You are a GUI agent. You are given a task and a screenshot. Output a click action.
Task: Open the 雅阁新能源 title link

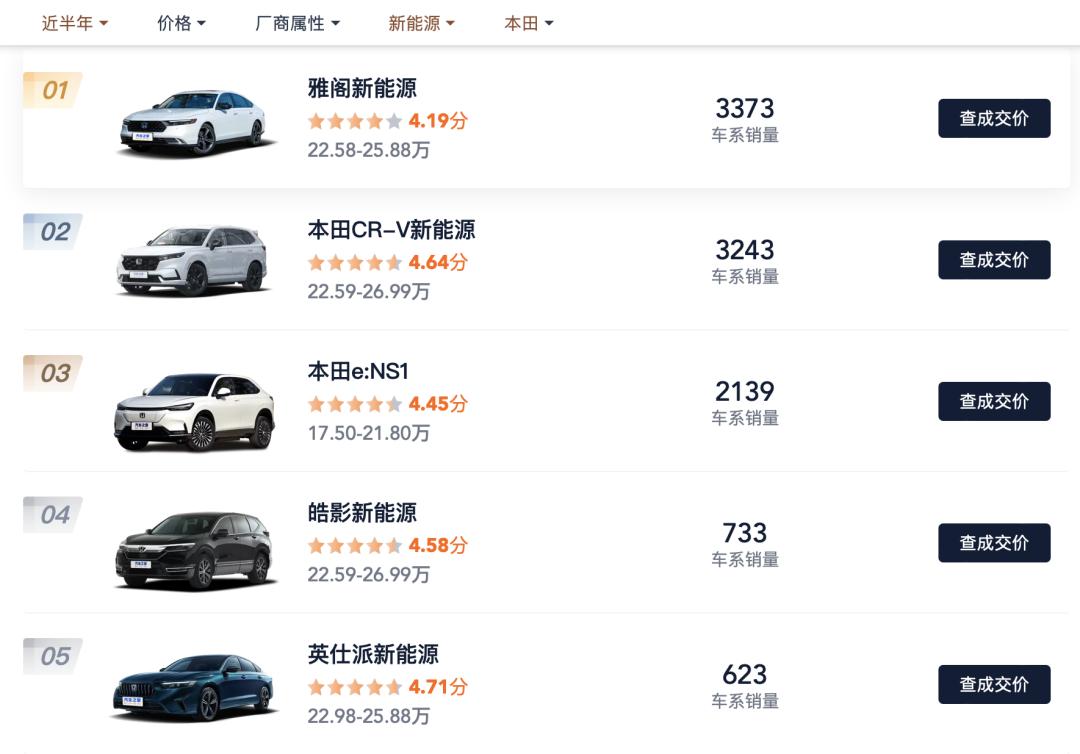(362, 88)
